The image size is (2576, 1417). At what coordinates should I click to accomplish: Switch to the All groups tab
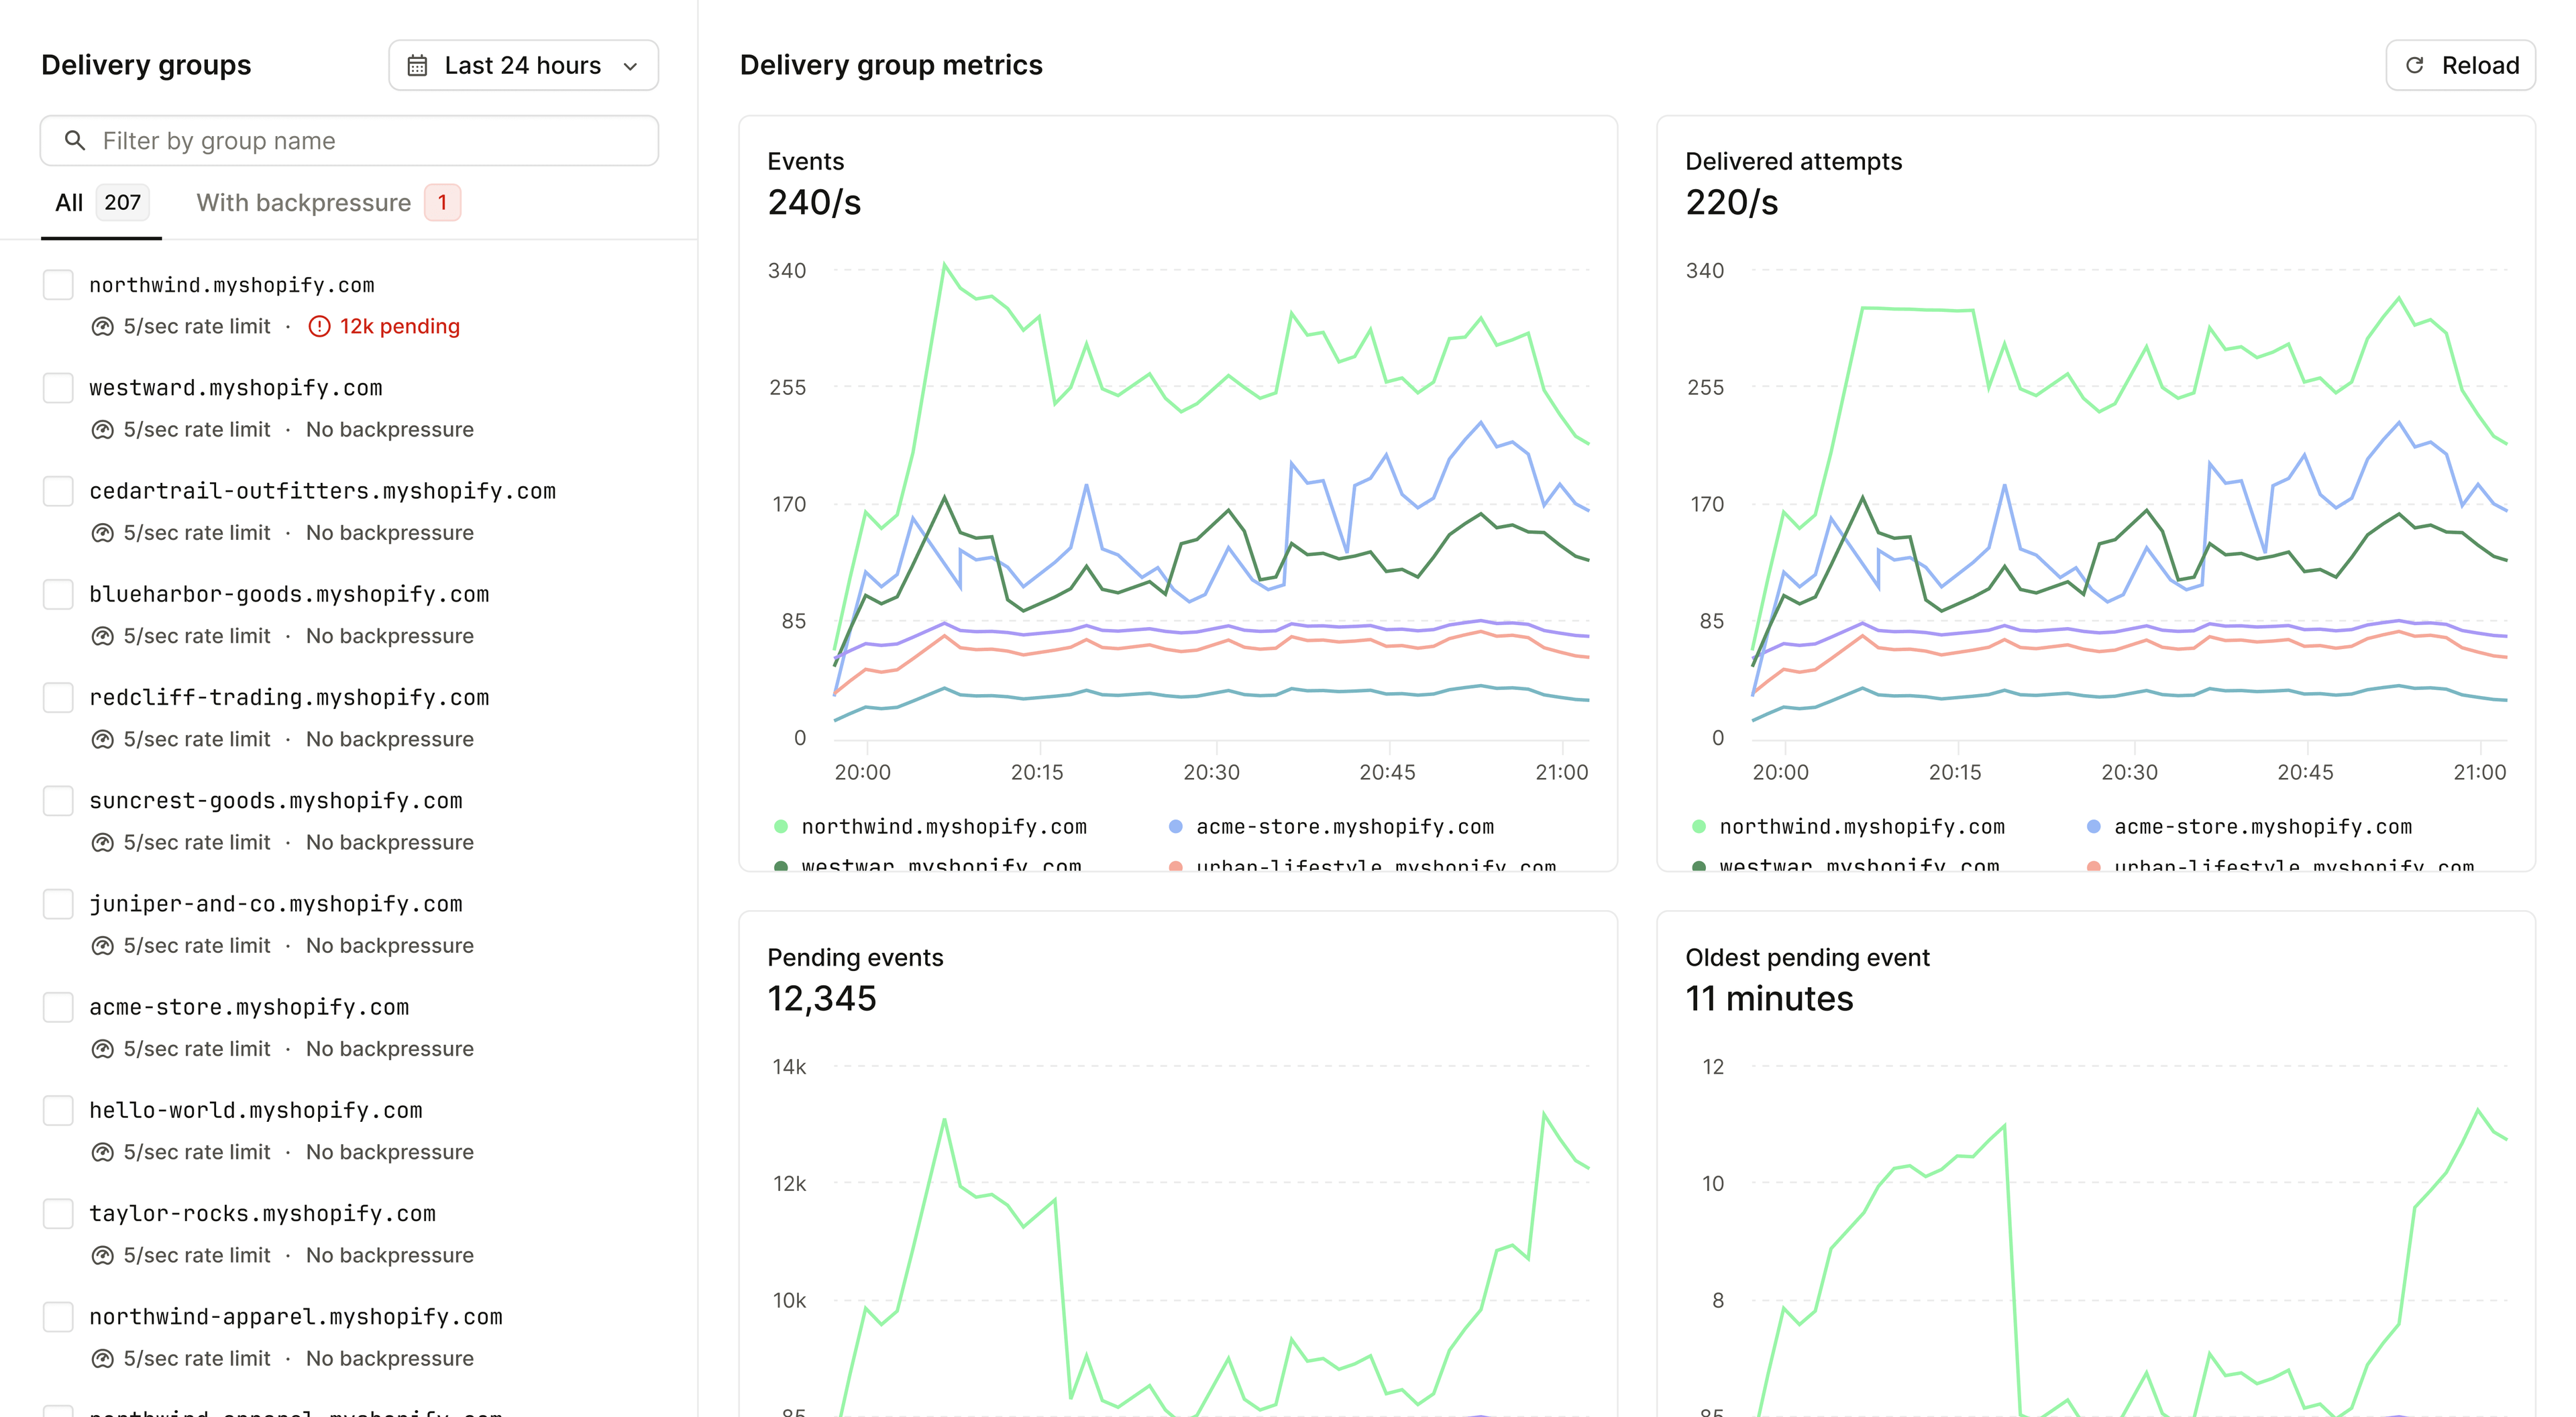pyautogui.click(x=101, y=203)
